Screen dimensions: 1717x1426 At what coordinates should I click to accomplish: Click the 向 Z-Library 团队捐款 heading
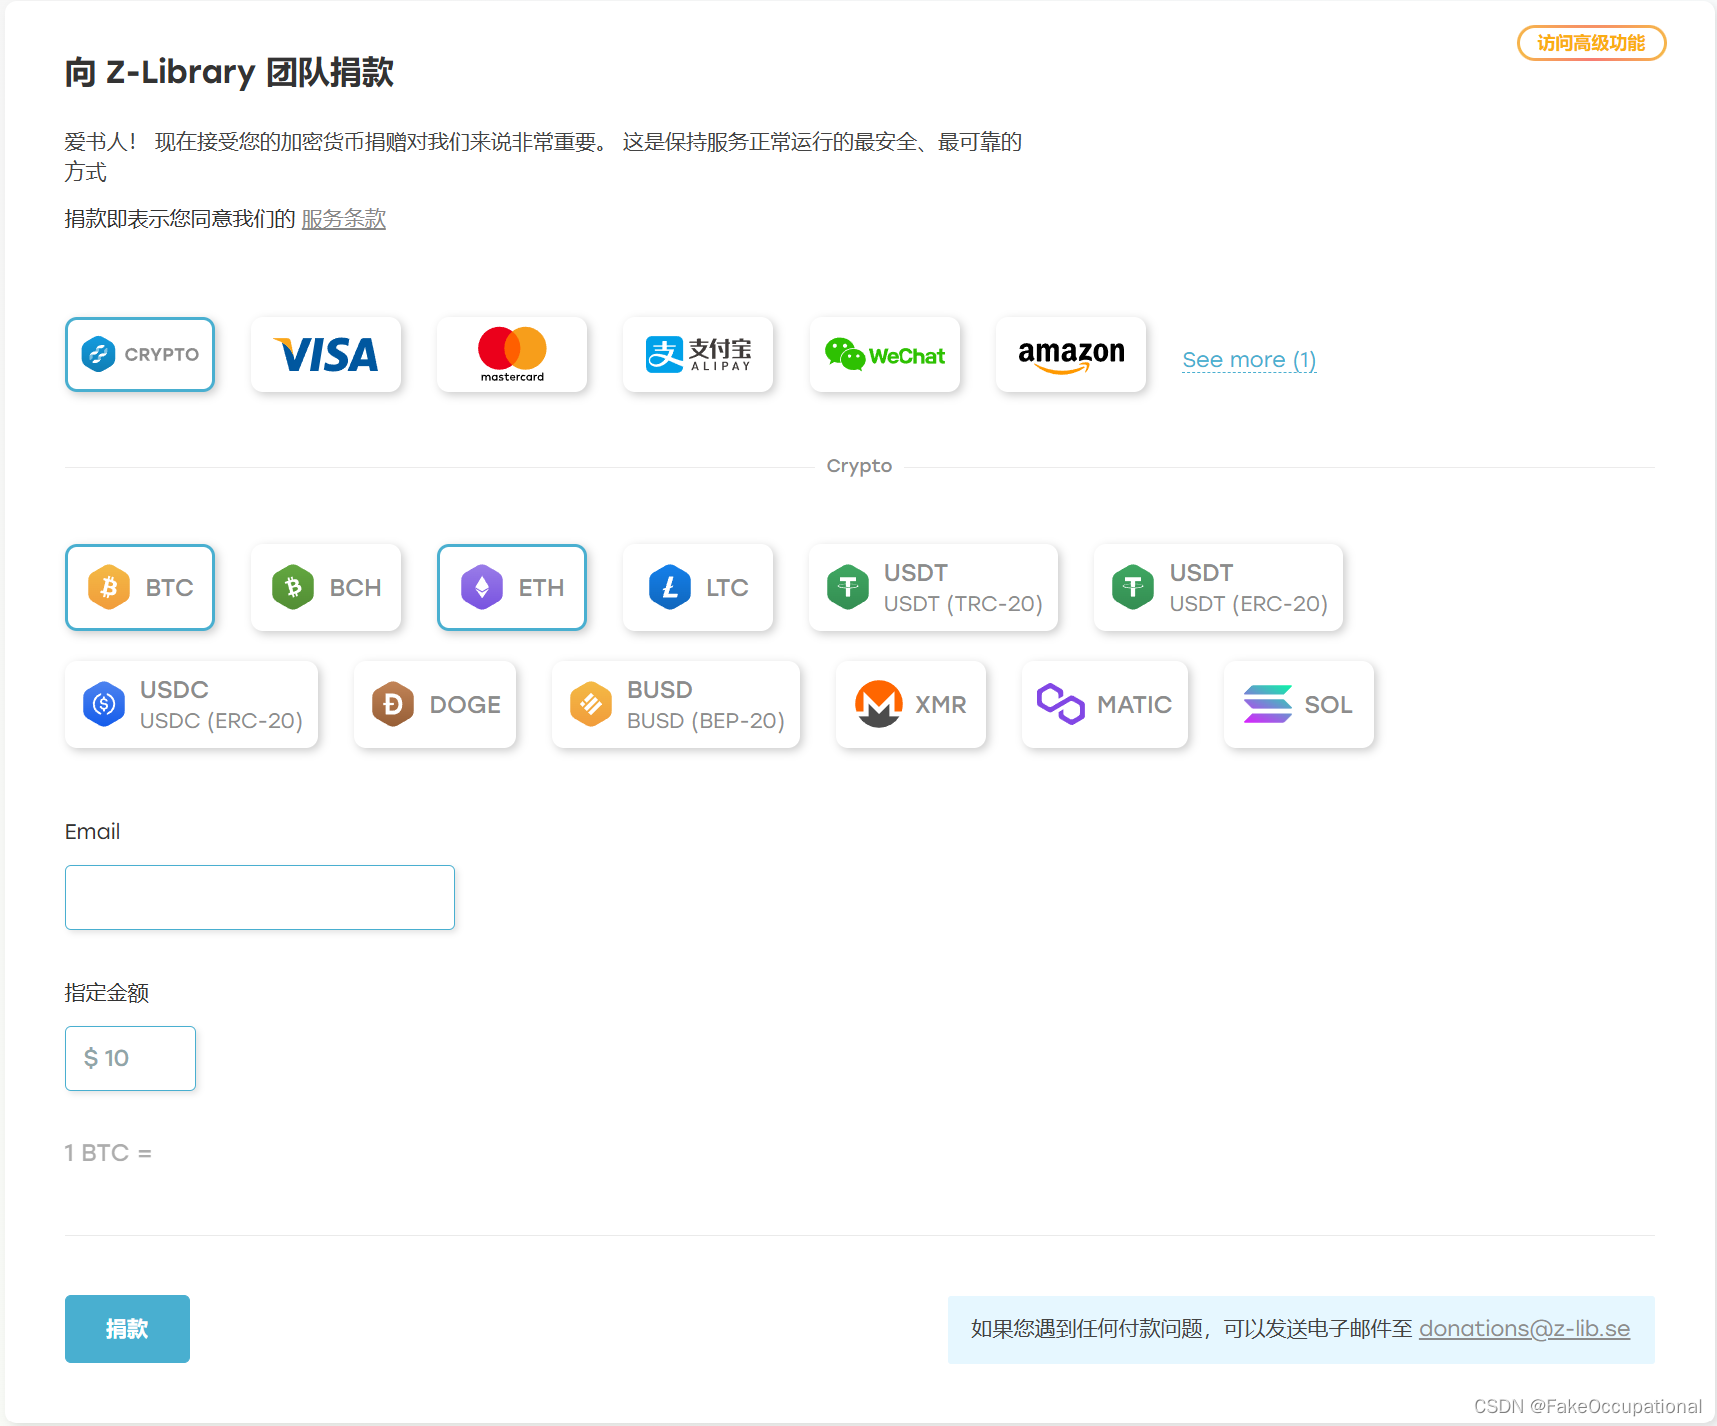coord(229,72)
